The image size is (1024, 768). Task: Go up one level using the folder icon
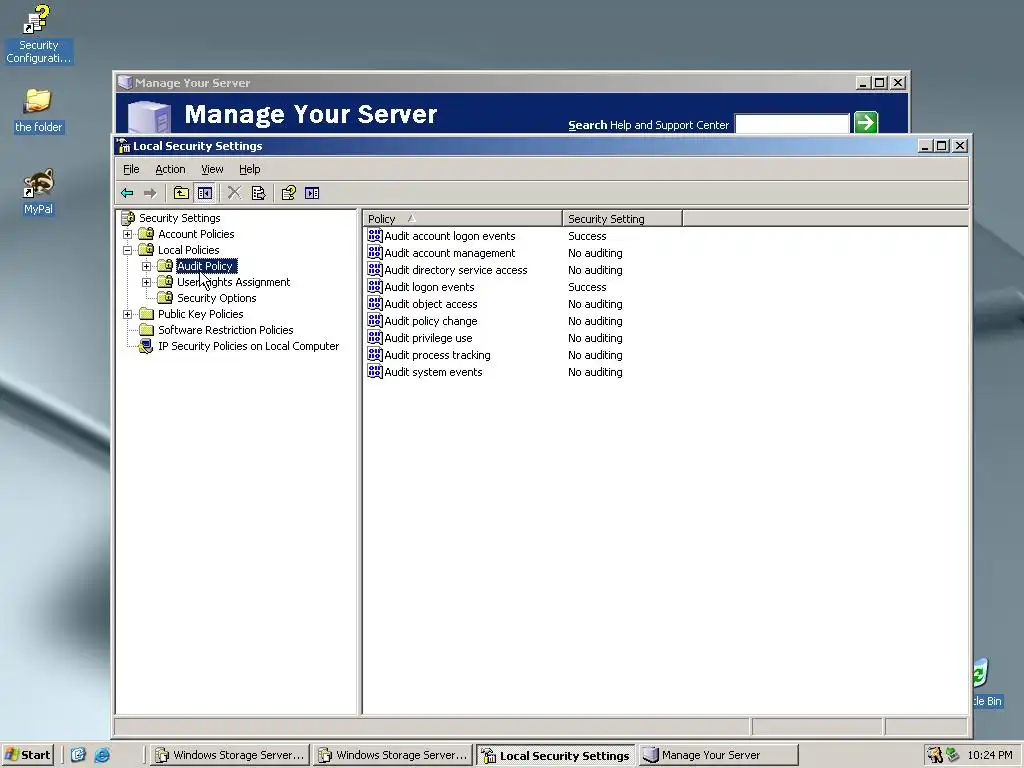click(181, 193)
